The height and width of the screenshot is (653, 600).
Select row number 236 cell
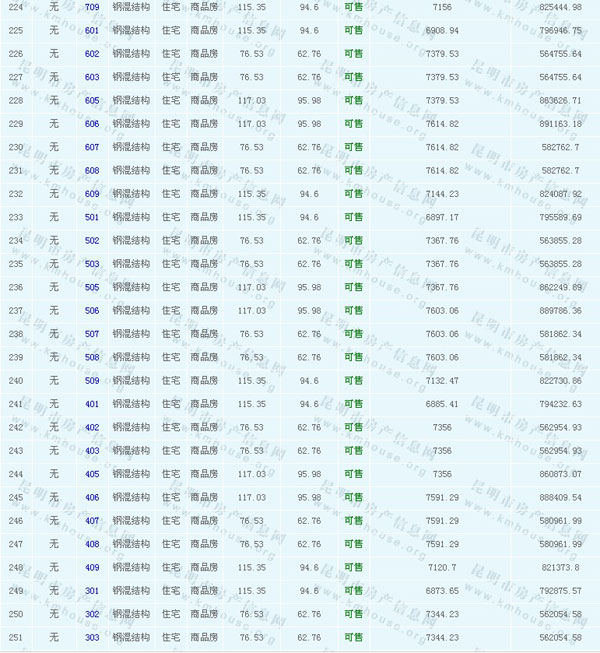pos(15,287)
